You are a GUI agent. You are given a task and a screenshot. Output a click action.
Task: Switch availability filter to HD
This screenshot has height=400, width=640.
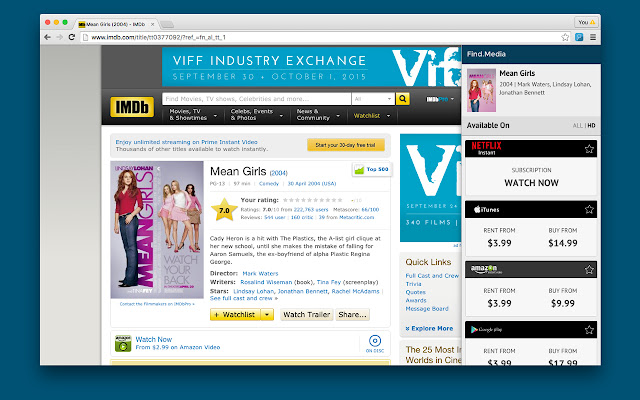pyautogui.click(x=591, y=126)
